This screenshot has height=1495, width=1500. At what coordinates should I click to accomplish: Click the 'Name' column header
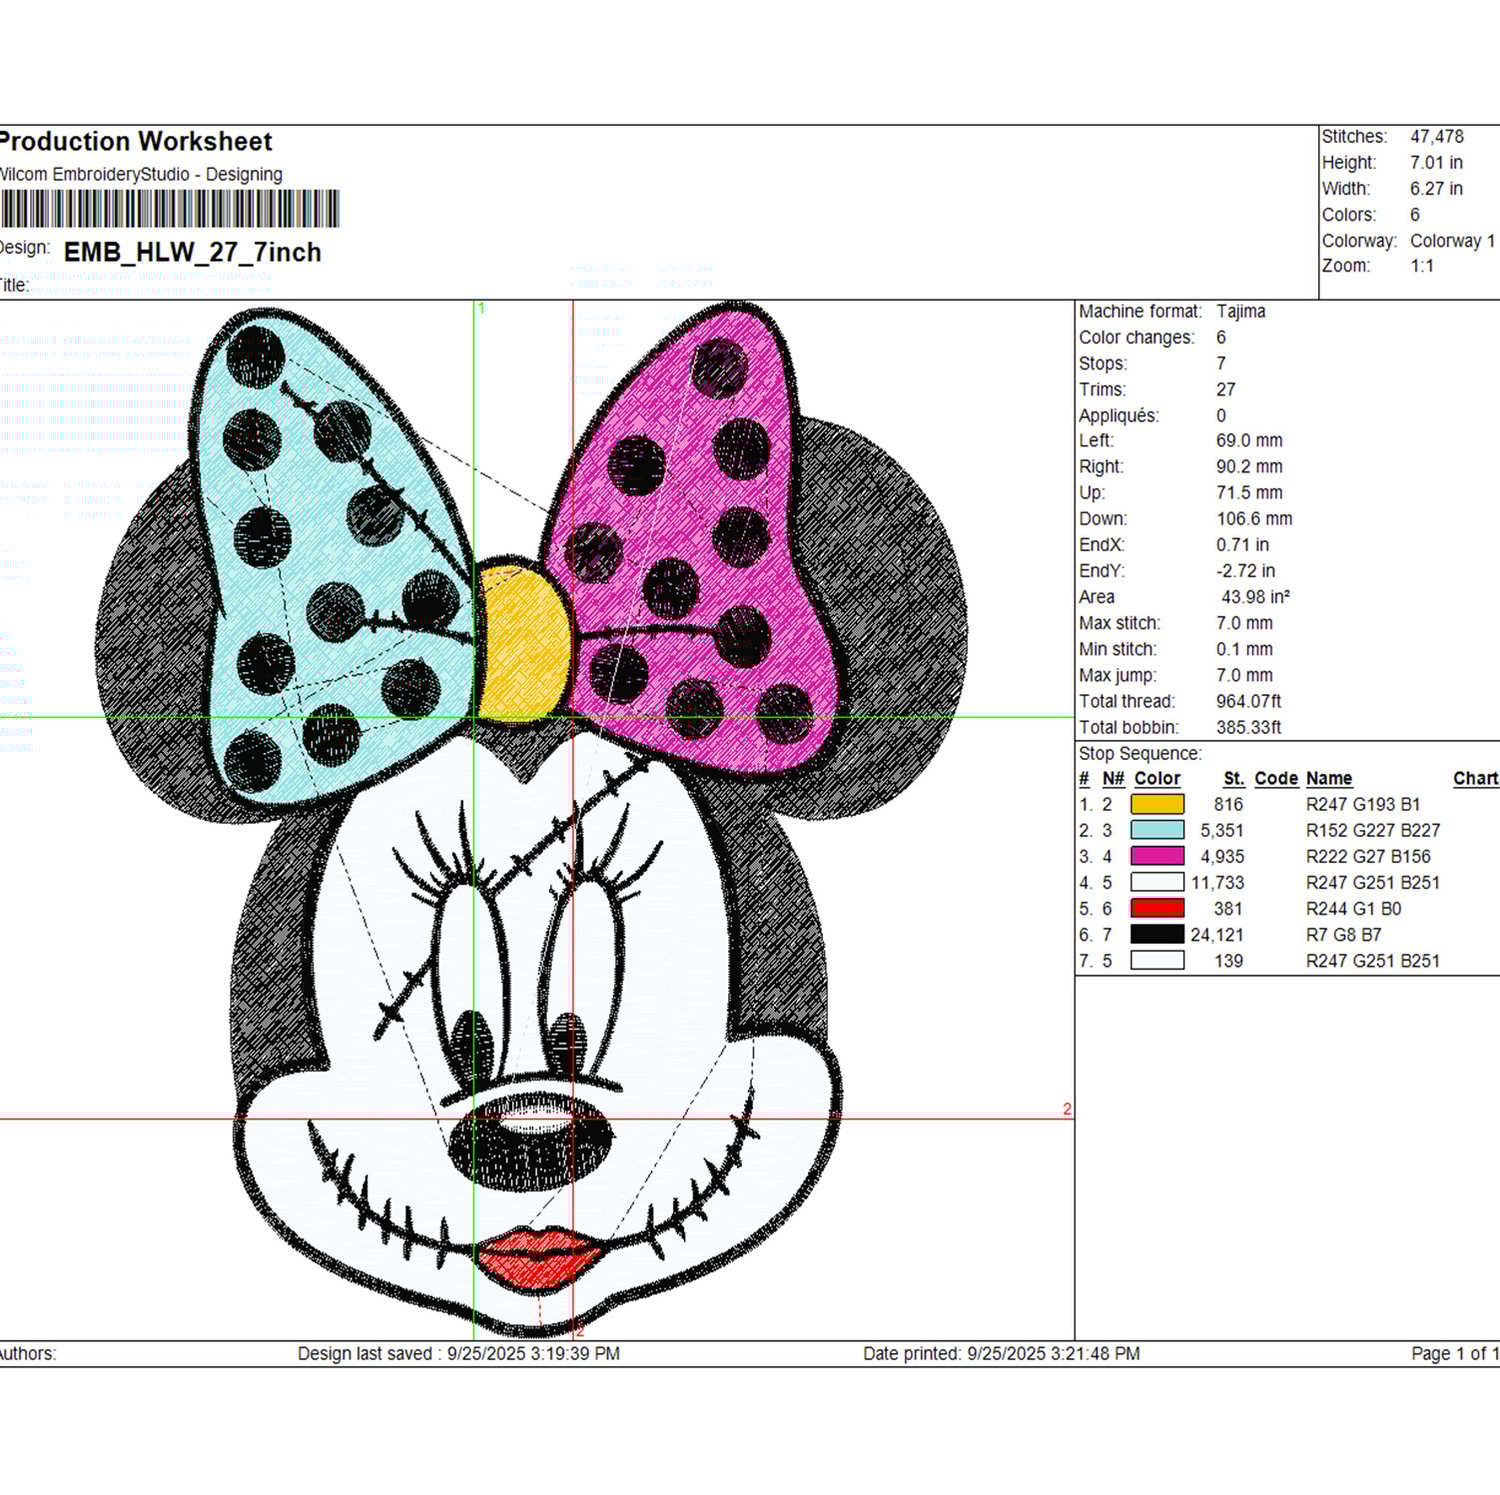(x=1329, y=778)
